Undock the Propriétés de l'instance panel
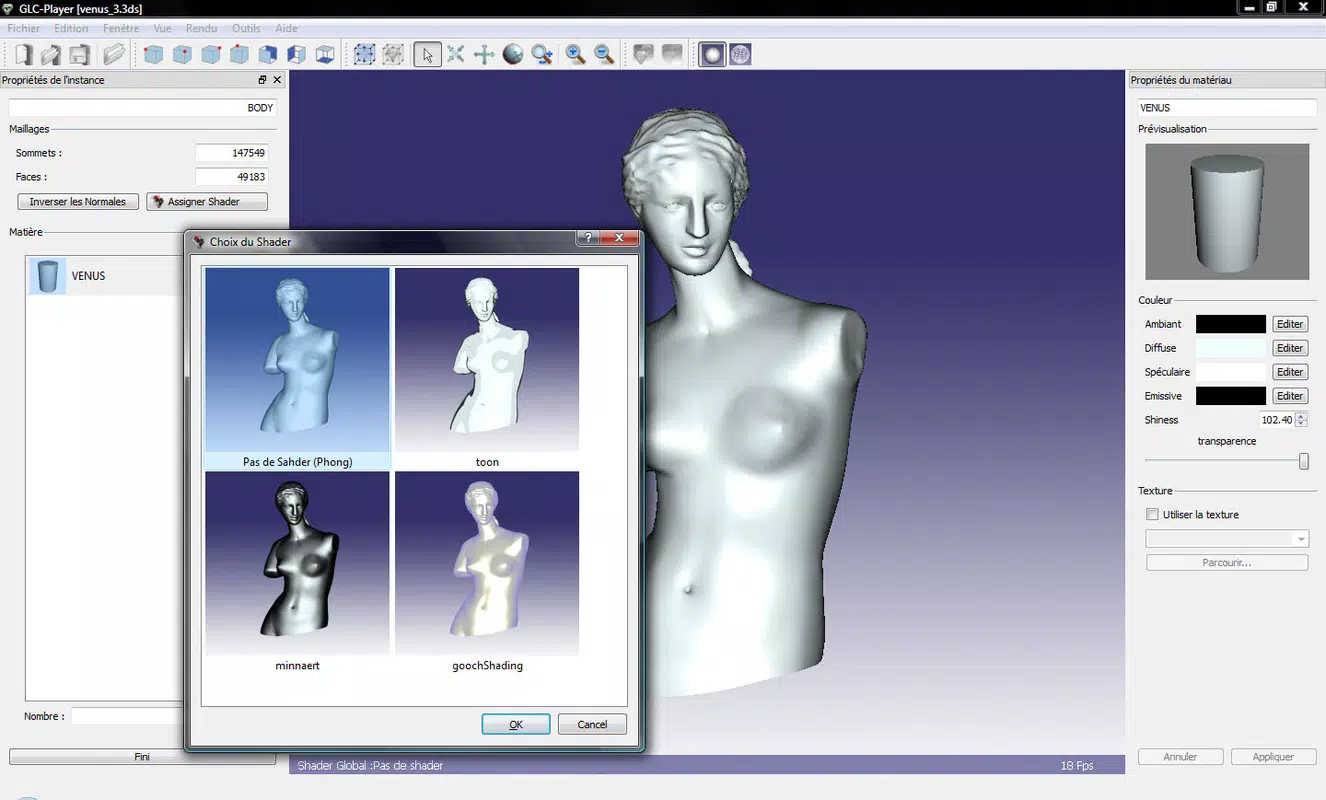Viewport: 1326px width, 800px height. point(263,80)
